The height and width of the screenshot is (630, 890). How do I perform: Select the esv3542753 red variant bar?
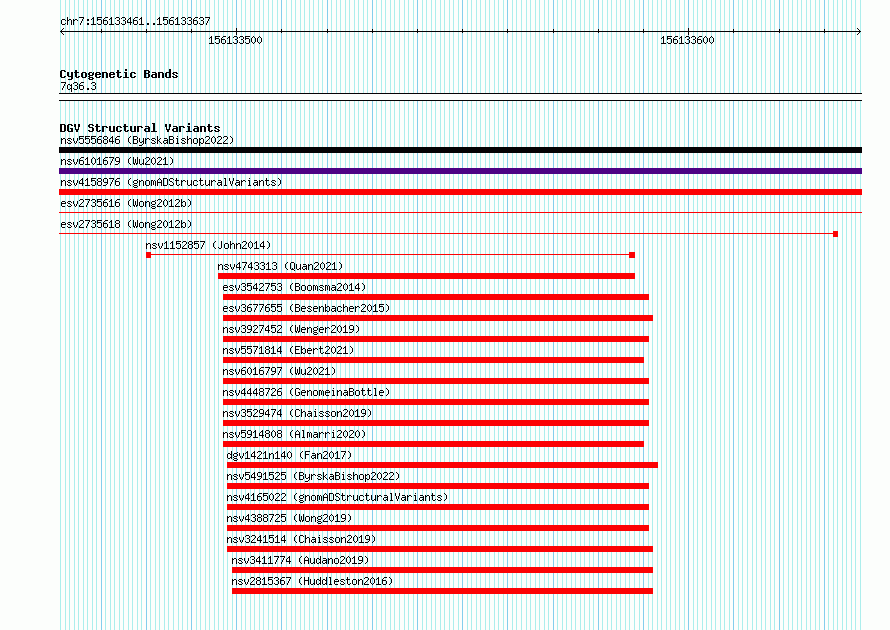[x=436, y=297]
